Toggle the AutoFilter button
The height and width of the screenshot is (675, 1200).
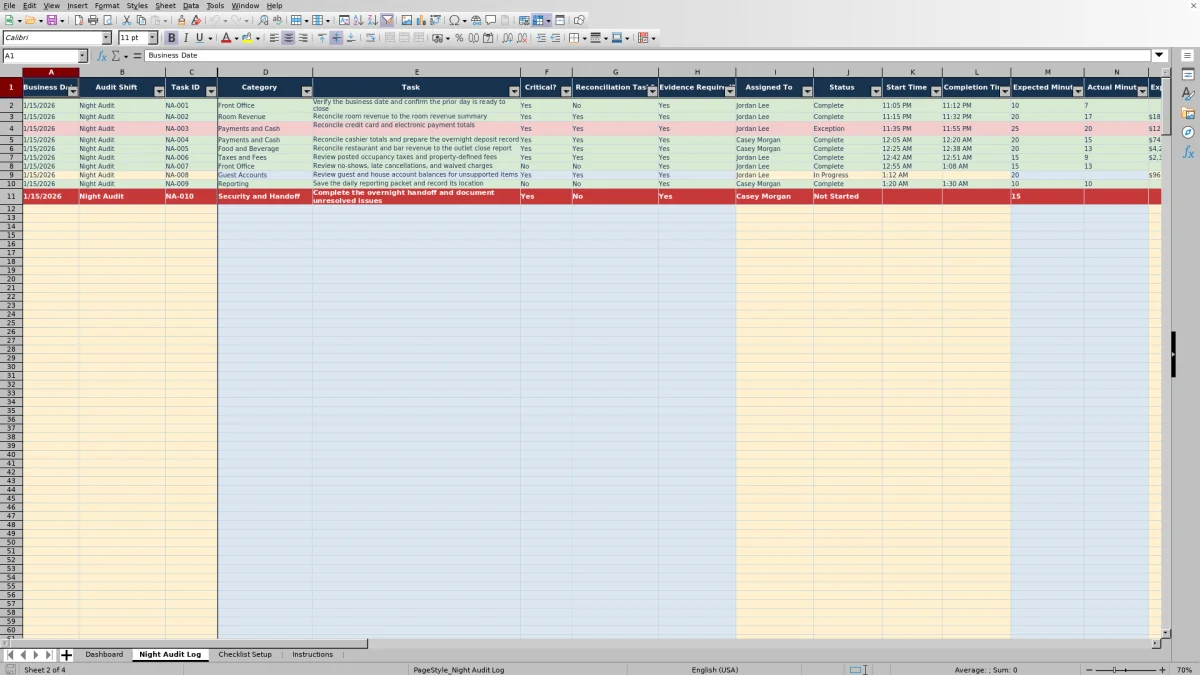coord(387,20)
